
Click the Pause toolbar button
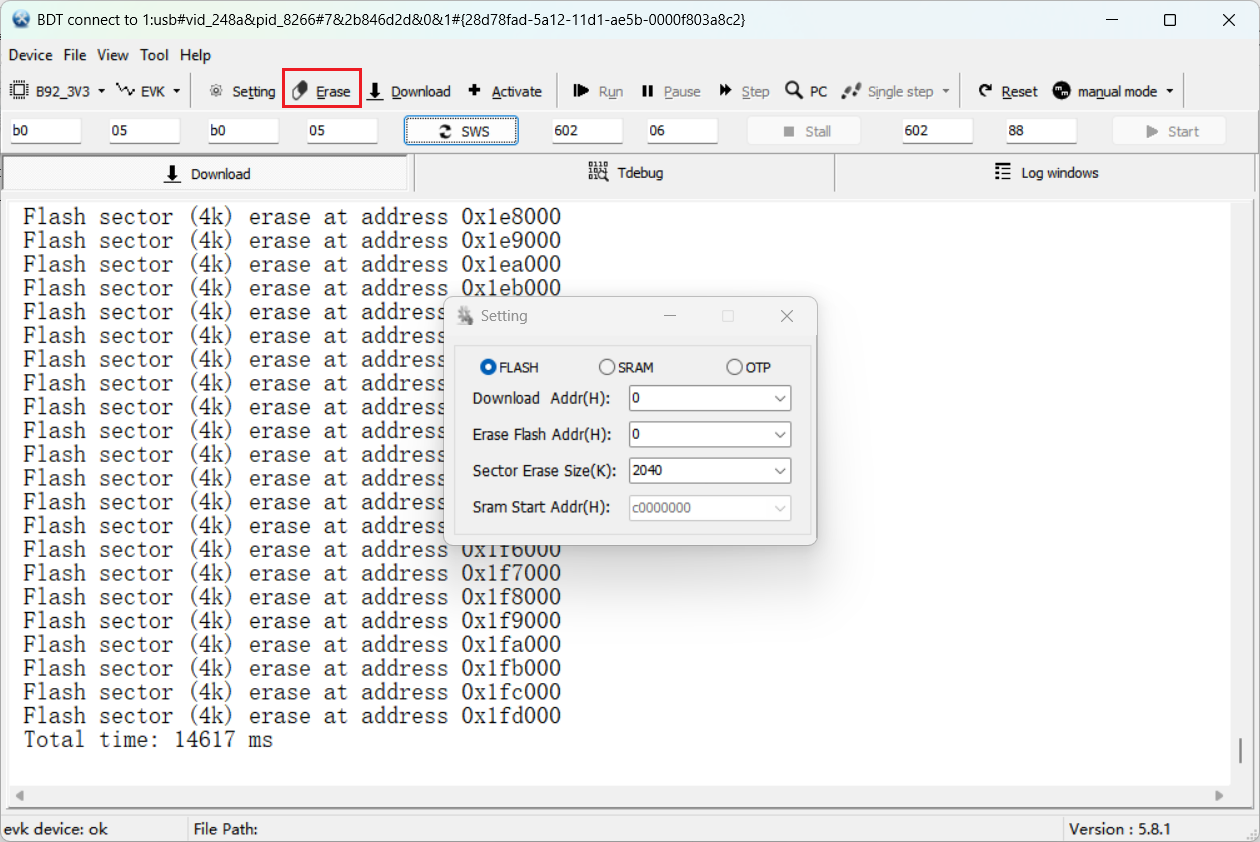[x=671, y=91]
